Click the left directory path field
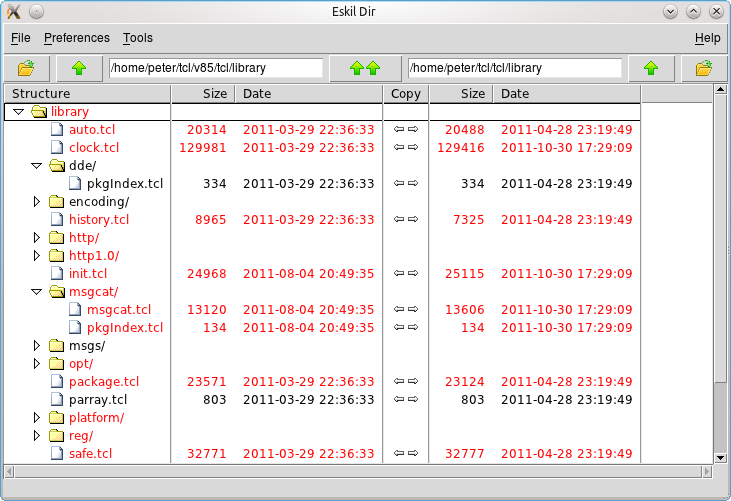 click(x=215, y=68)
